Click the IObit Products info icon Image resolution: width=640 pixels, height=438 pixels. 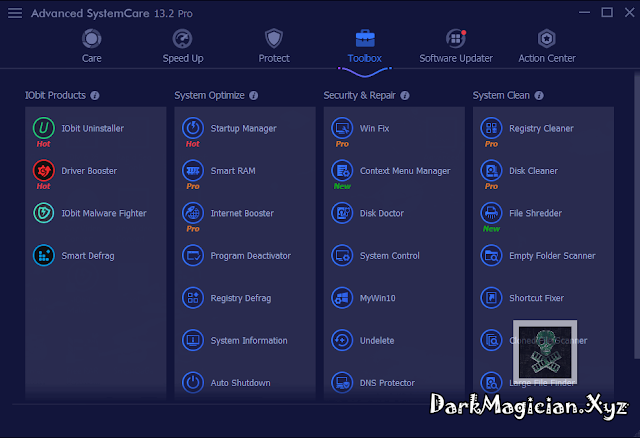click(x=95, y=96)
